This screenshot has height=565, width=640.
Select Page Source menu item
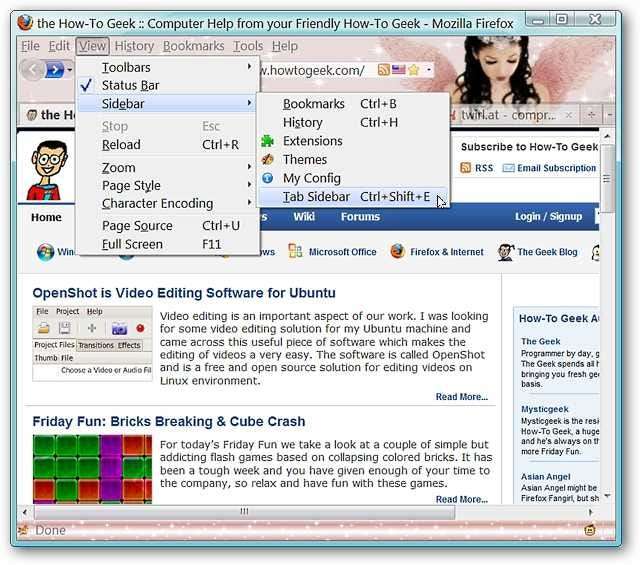(168, 226)
